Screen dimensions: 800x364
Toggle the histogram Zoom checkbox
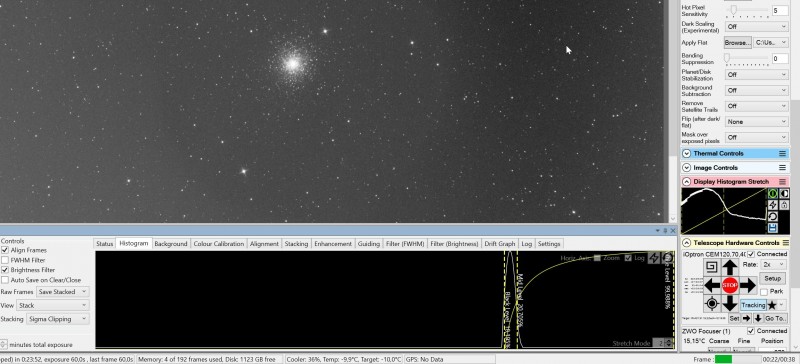tap(597, 258)
